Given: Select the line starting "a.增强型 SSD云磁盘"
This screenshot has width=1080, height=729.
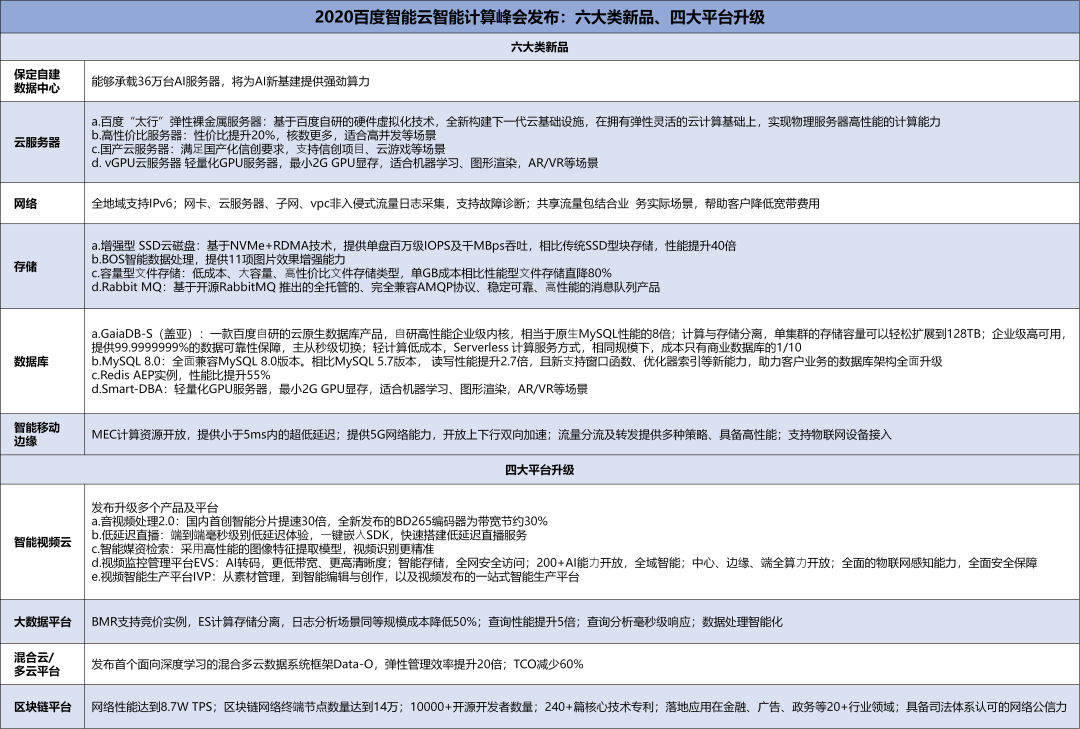Looking at the screenshot, I should tap(414, 245).
